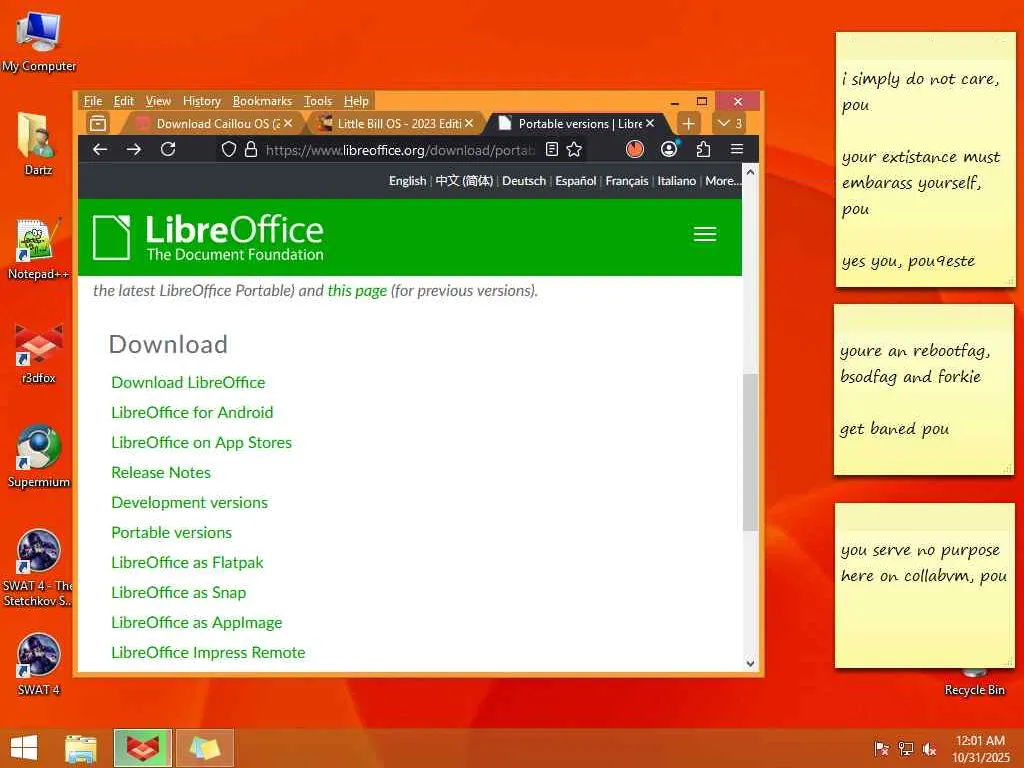Switch site language to English
This screenshot has width=1024, height=768.
point(408,181)
